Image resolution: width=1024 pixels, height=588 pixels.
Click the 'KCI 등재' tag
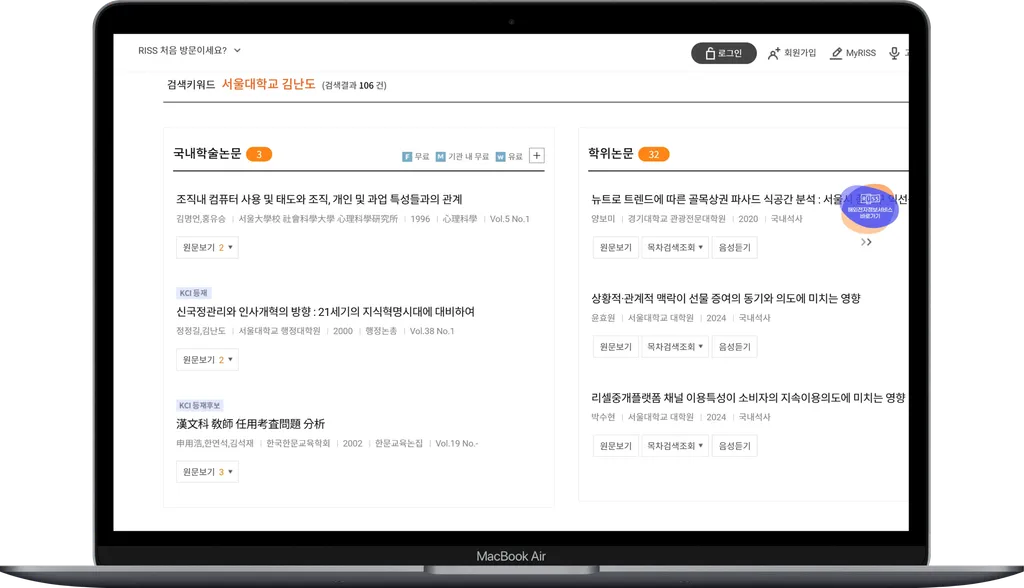click(193, 293)
